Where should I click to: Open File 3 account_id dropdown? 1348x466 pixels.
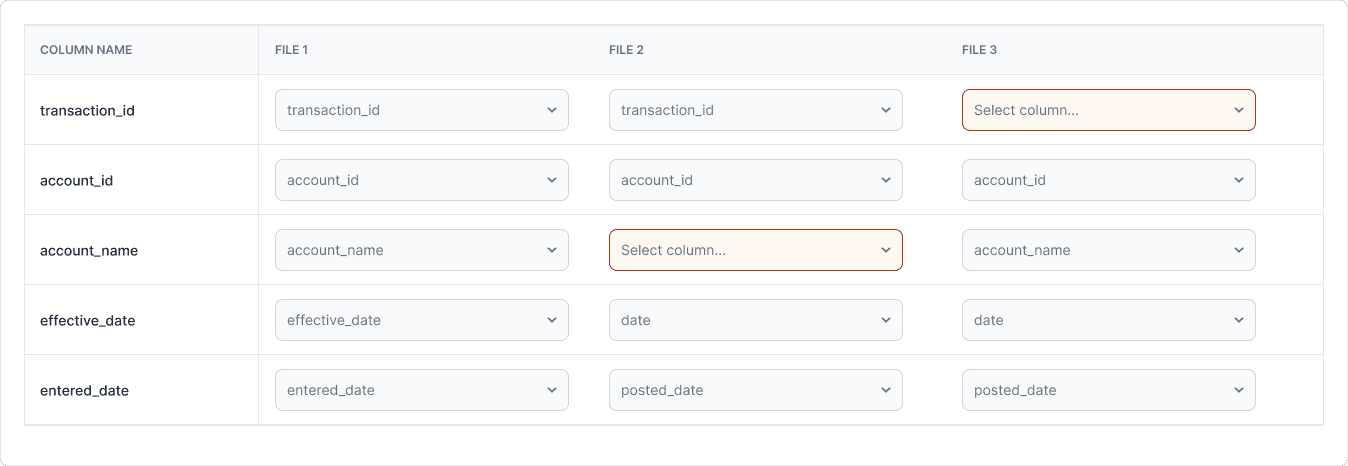[1108, 180]
